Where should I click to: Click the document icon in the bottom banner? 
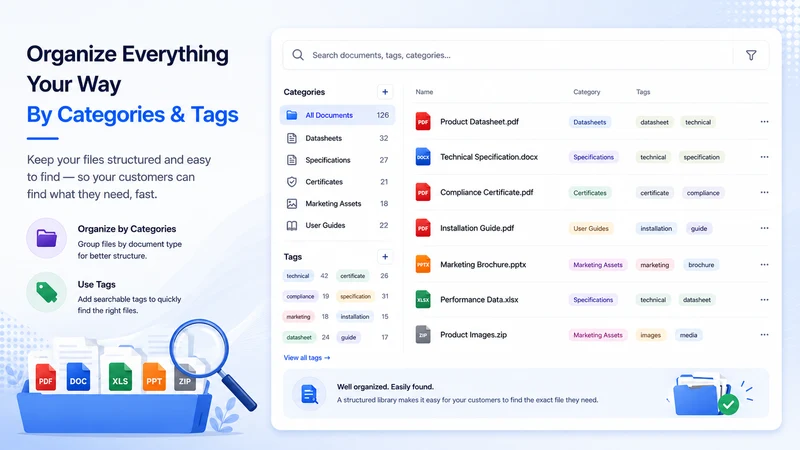309,394
